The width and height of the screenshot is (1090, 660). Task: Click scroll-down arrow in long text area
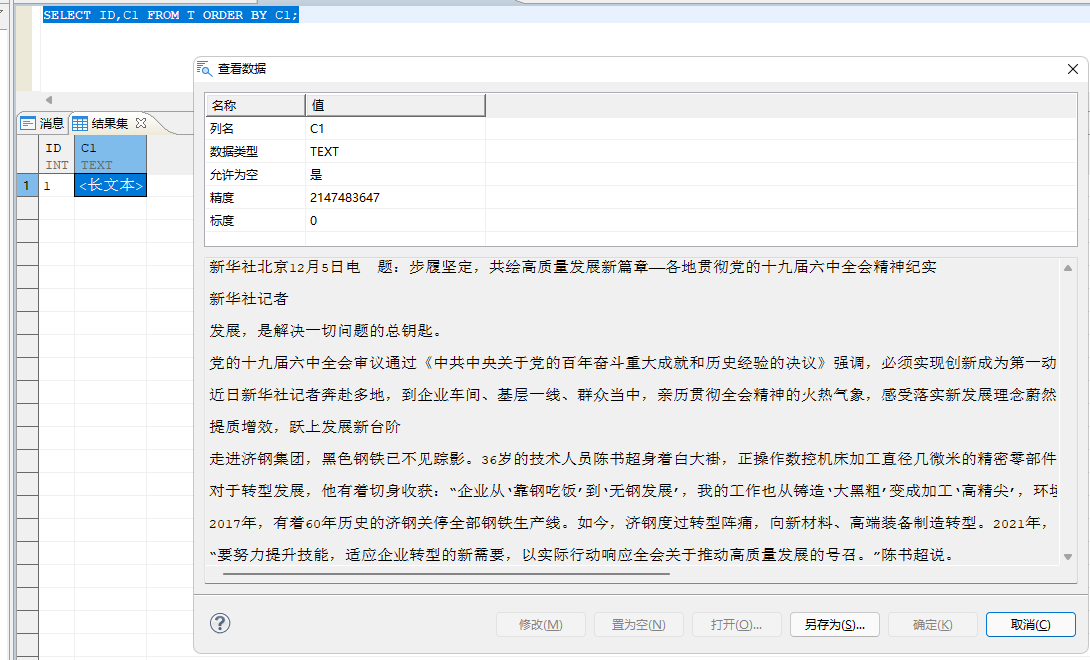(1068, 556)
